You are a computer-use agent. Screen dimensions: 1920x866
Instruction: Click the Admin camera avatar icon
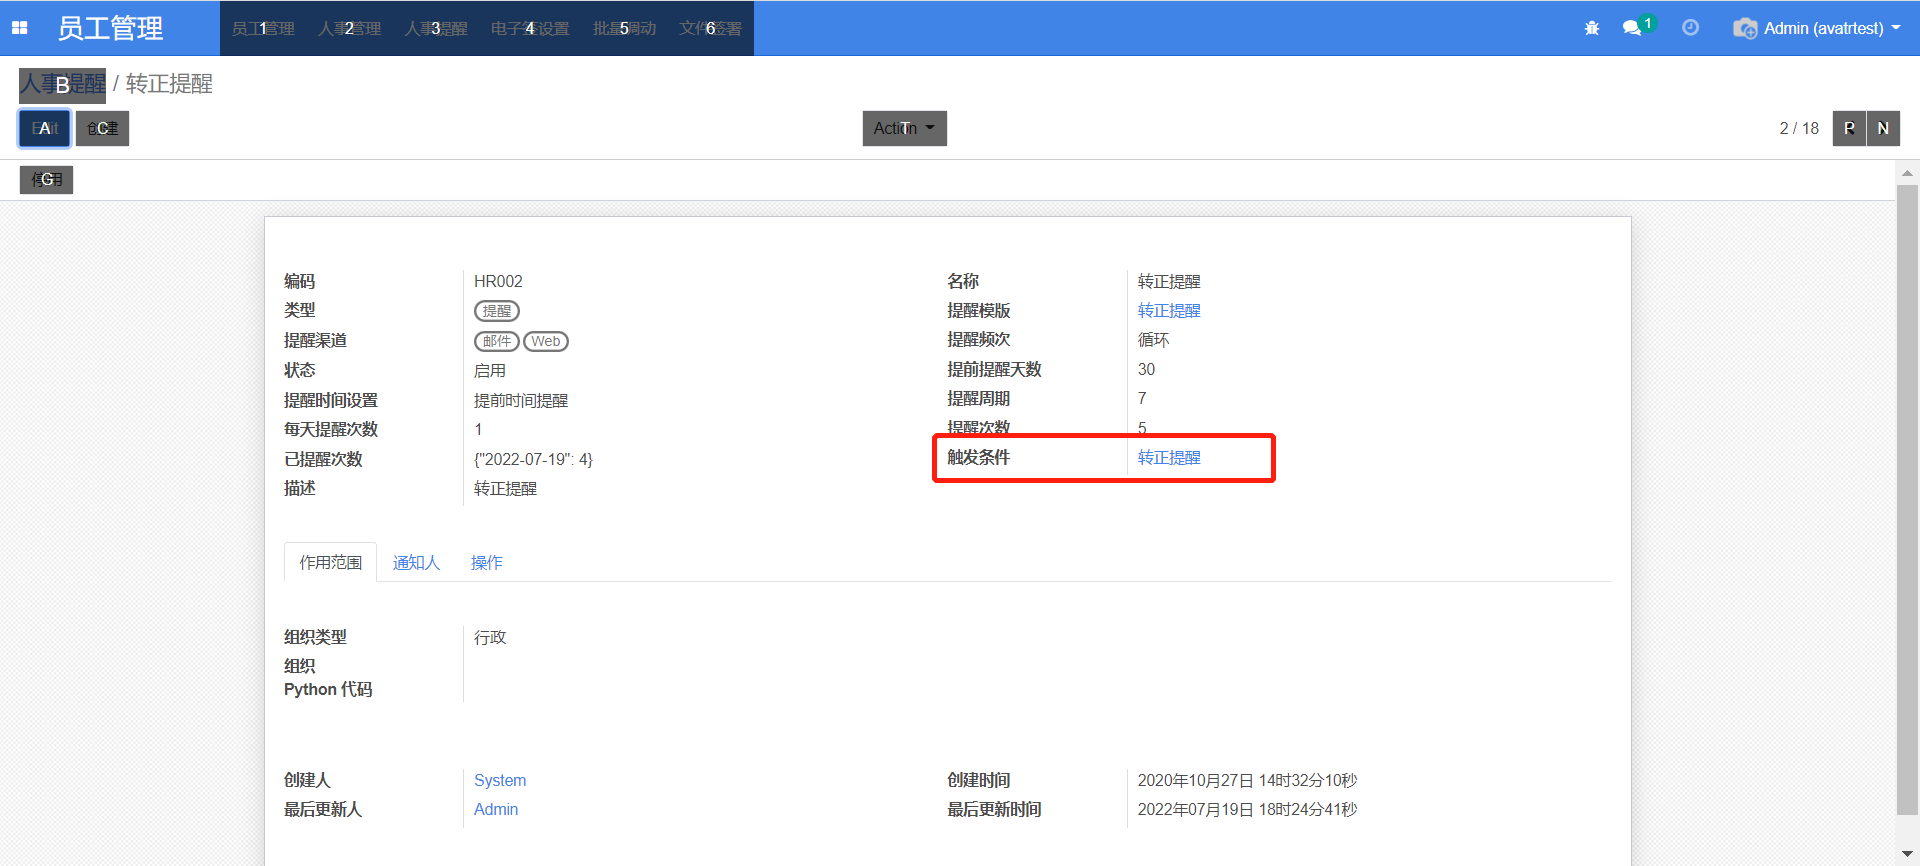coord(1745,28)
